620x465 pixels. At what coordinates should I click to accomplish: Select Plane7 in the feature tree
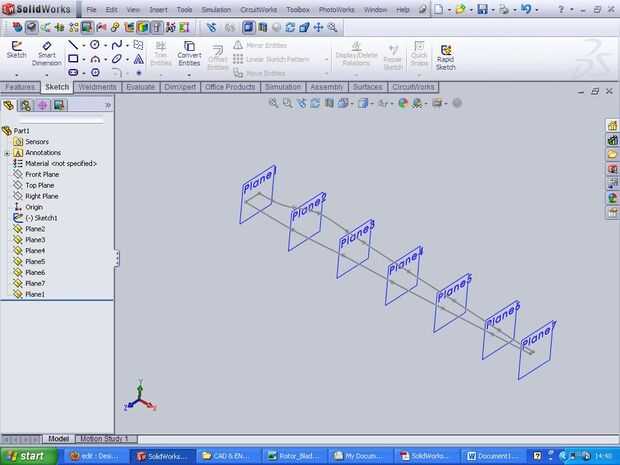coord(35,284)
